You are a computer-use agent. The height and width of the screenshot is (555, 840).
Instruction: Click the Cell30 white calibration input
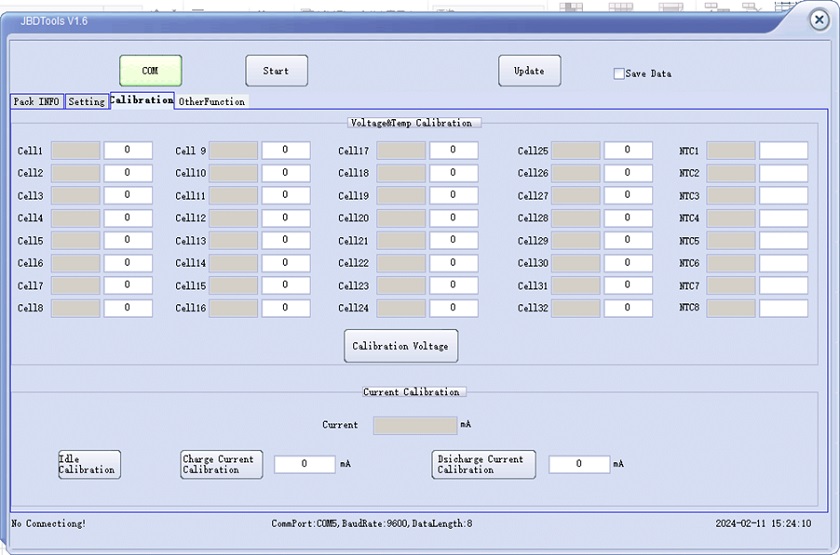[628, 262]
